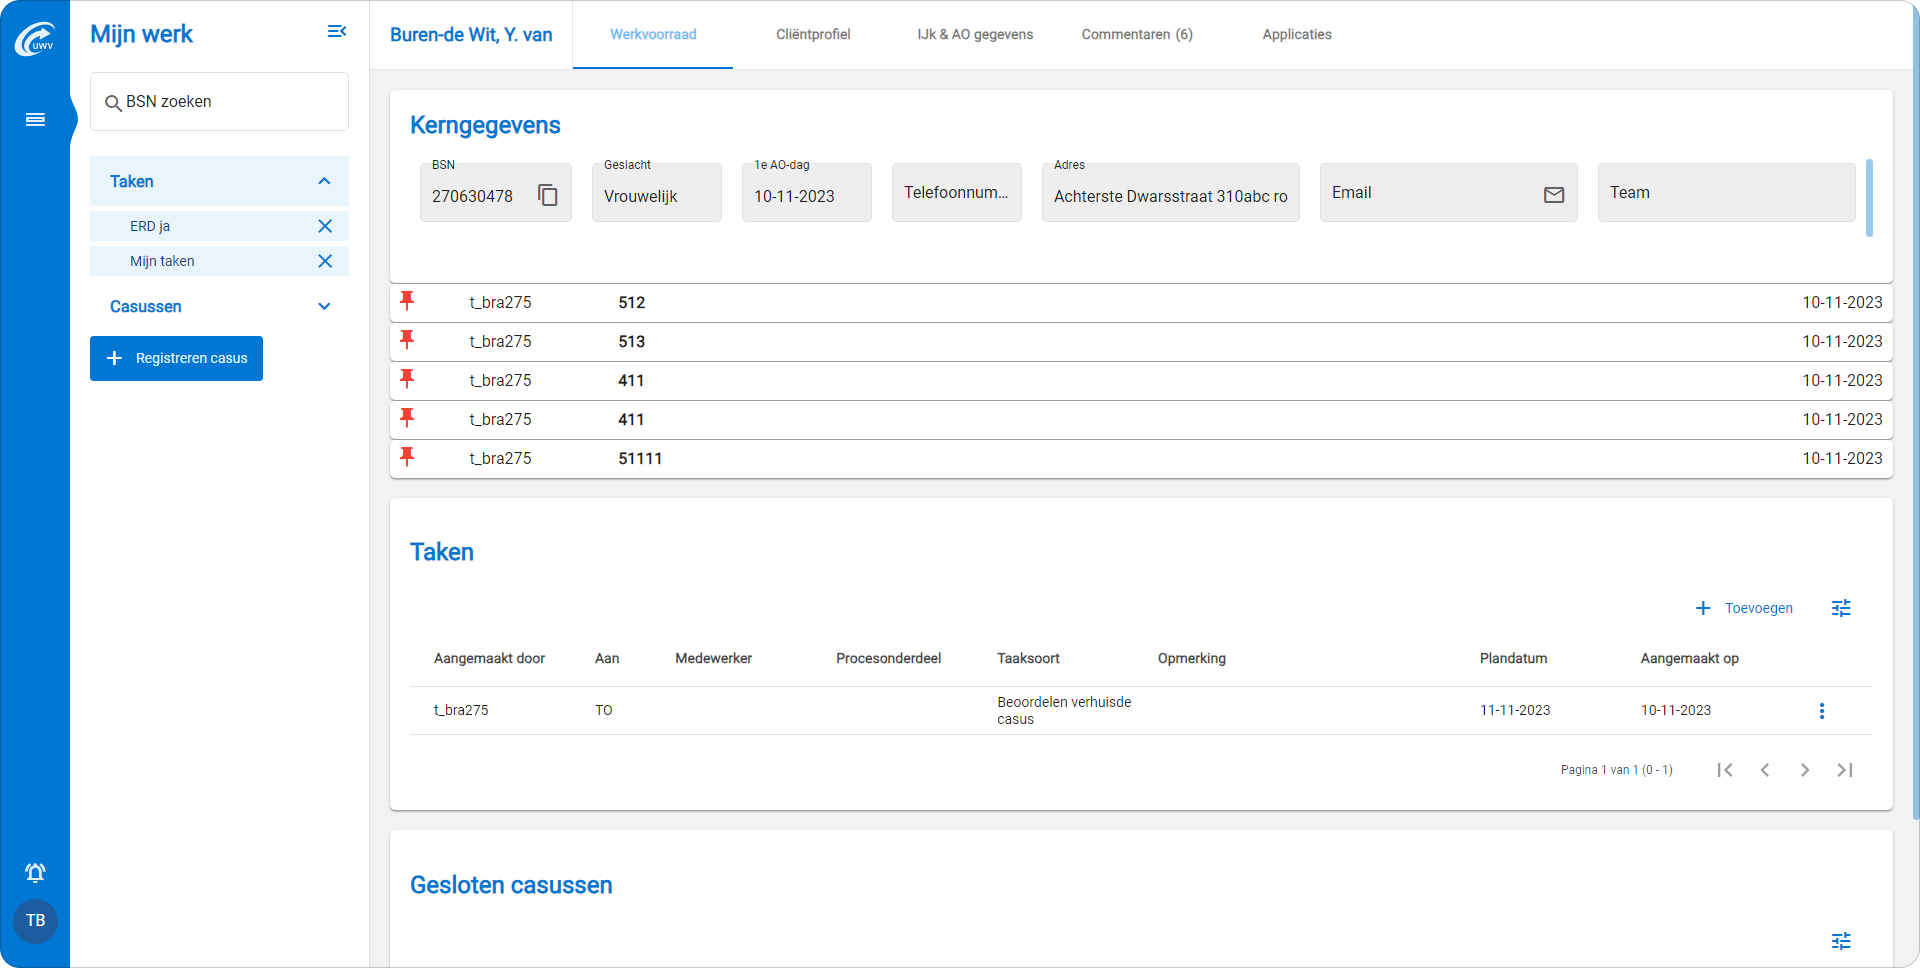Open pinned row 51111
Image resolution: width=1920 pixels, height=968 pixels.
point(1141,459)
